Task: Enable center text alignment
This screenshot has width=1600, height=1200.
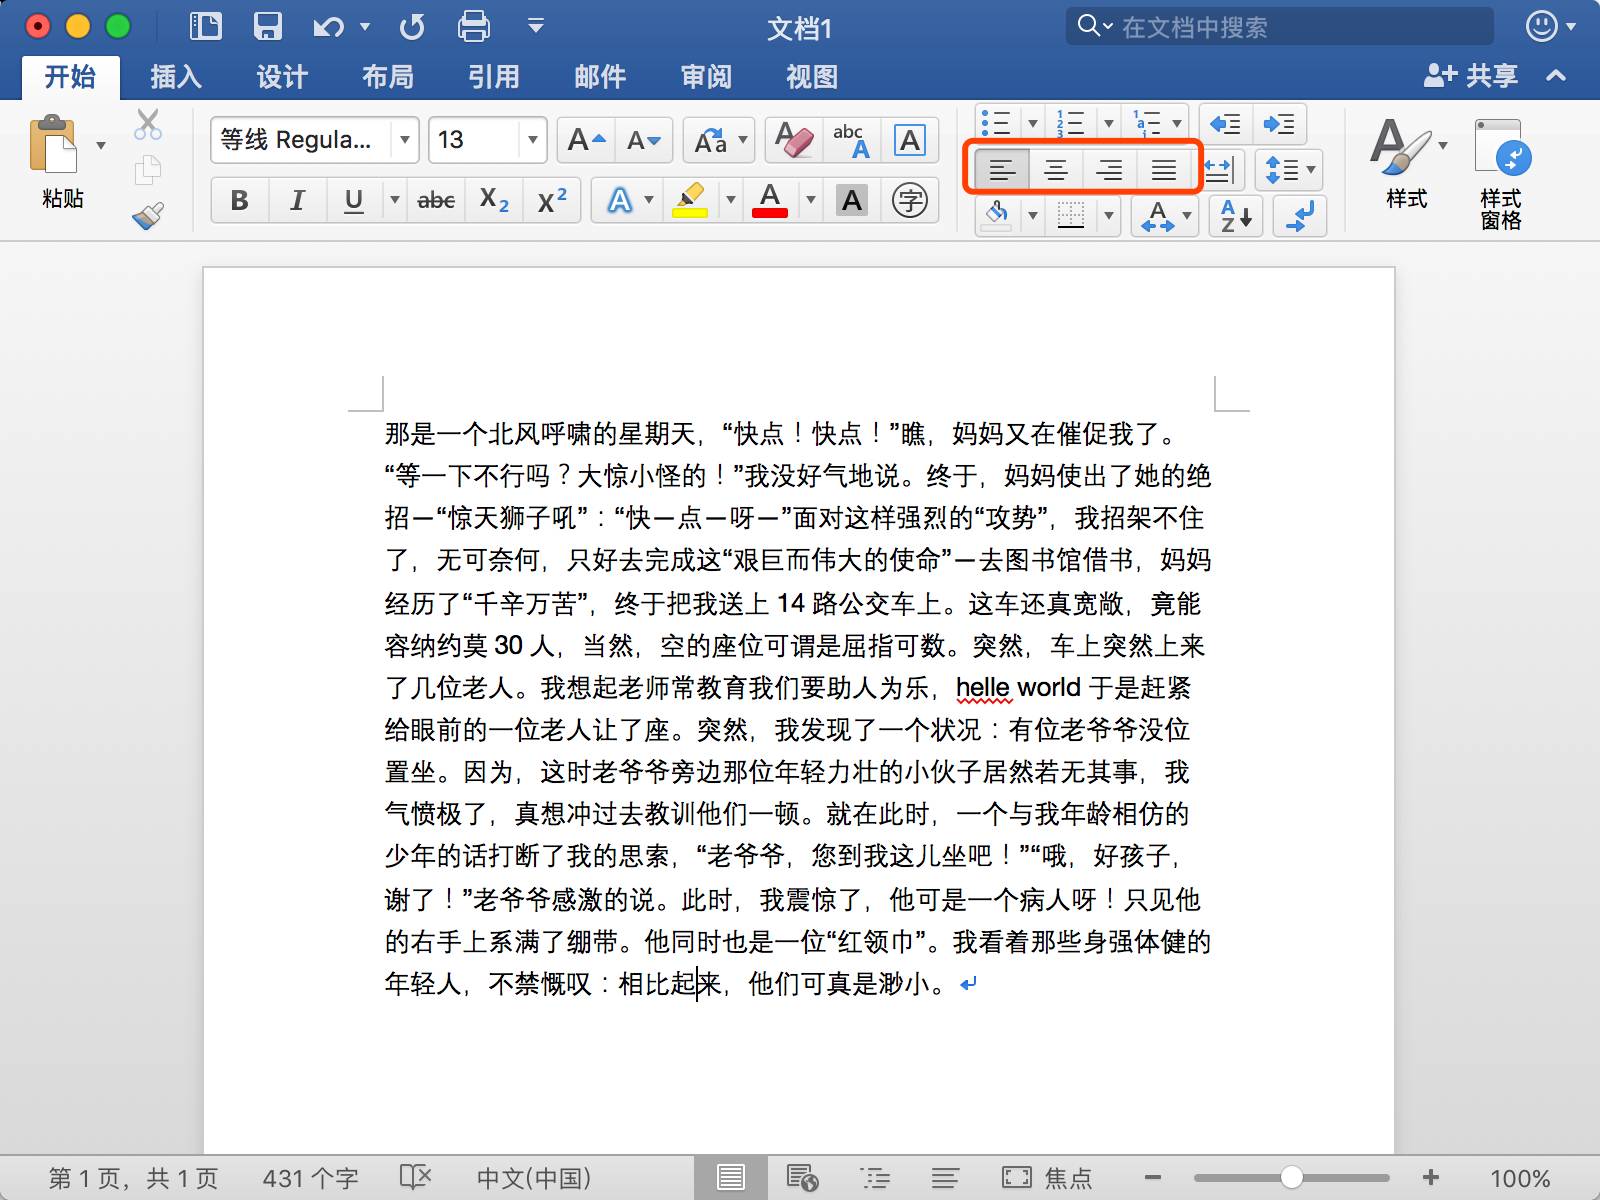Action: 1056,170
